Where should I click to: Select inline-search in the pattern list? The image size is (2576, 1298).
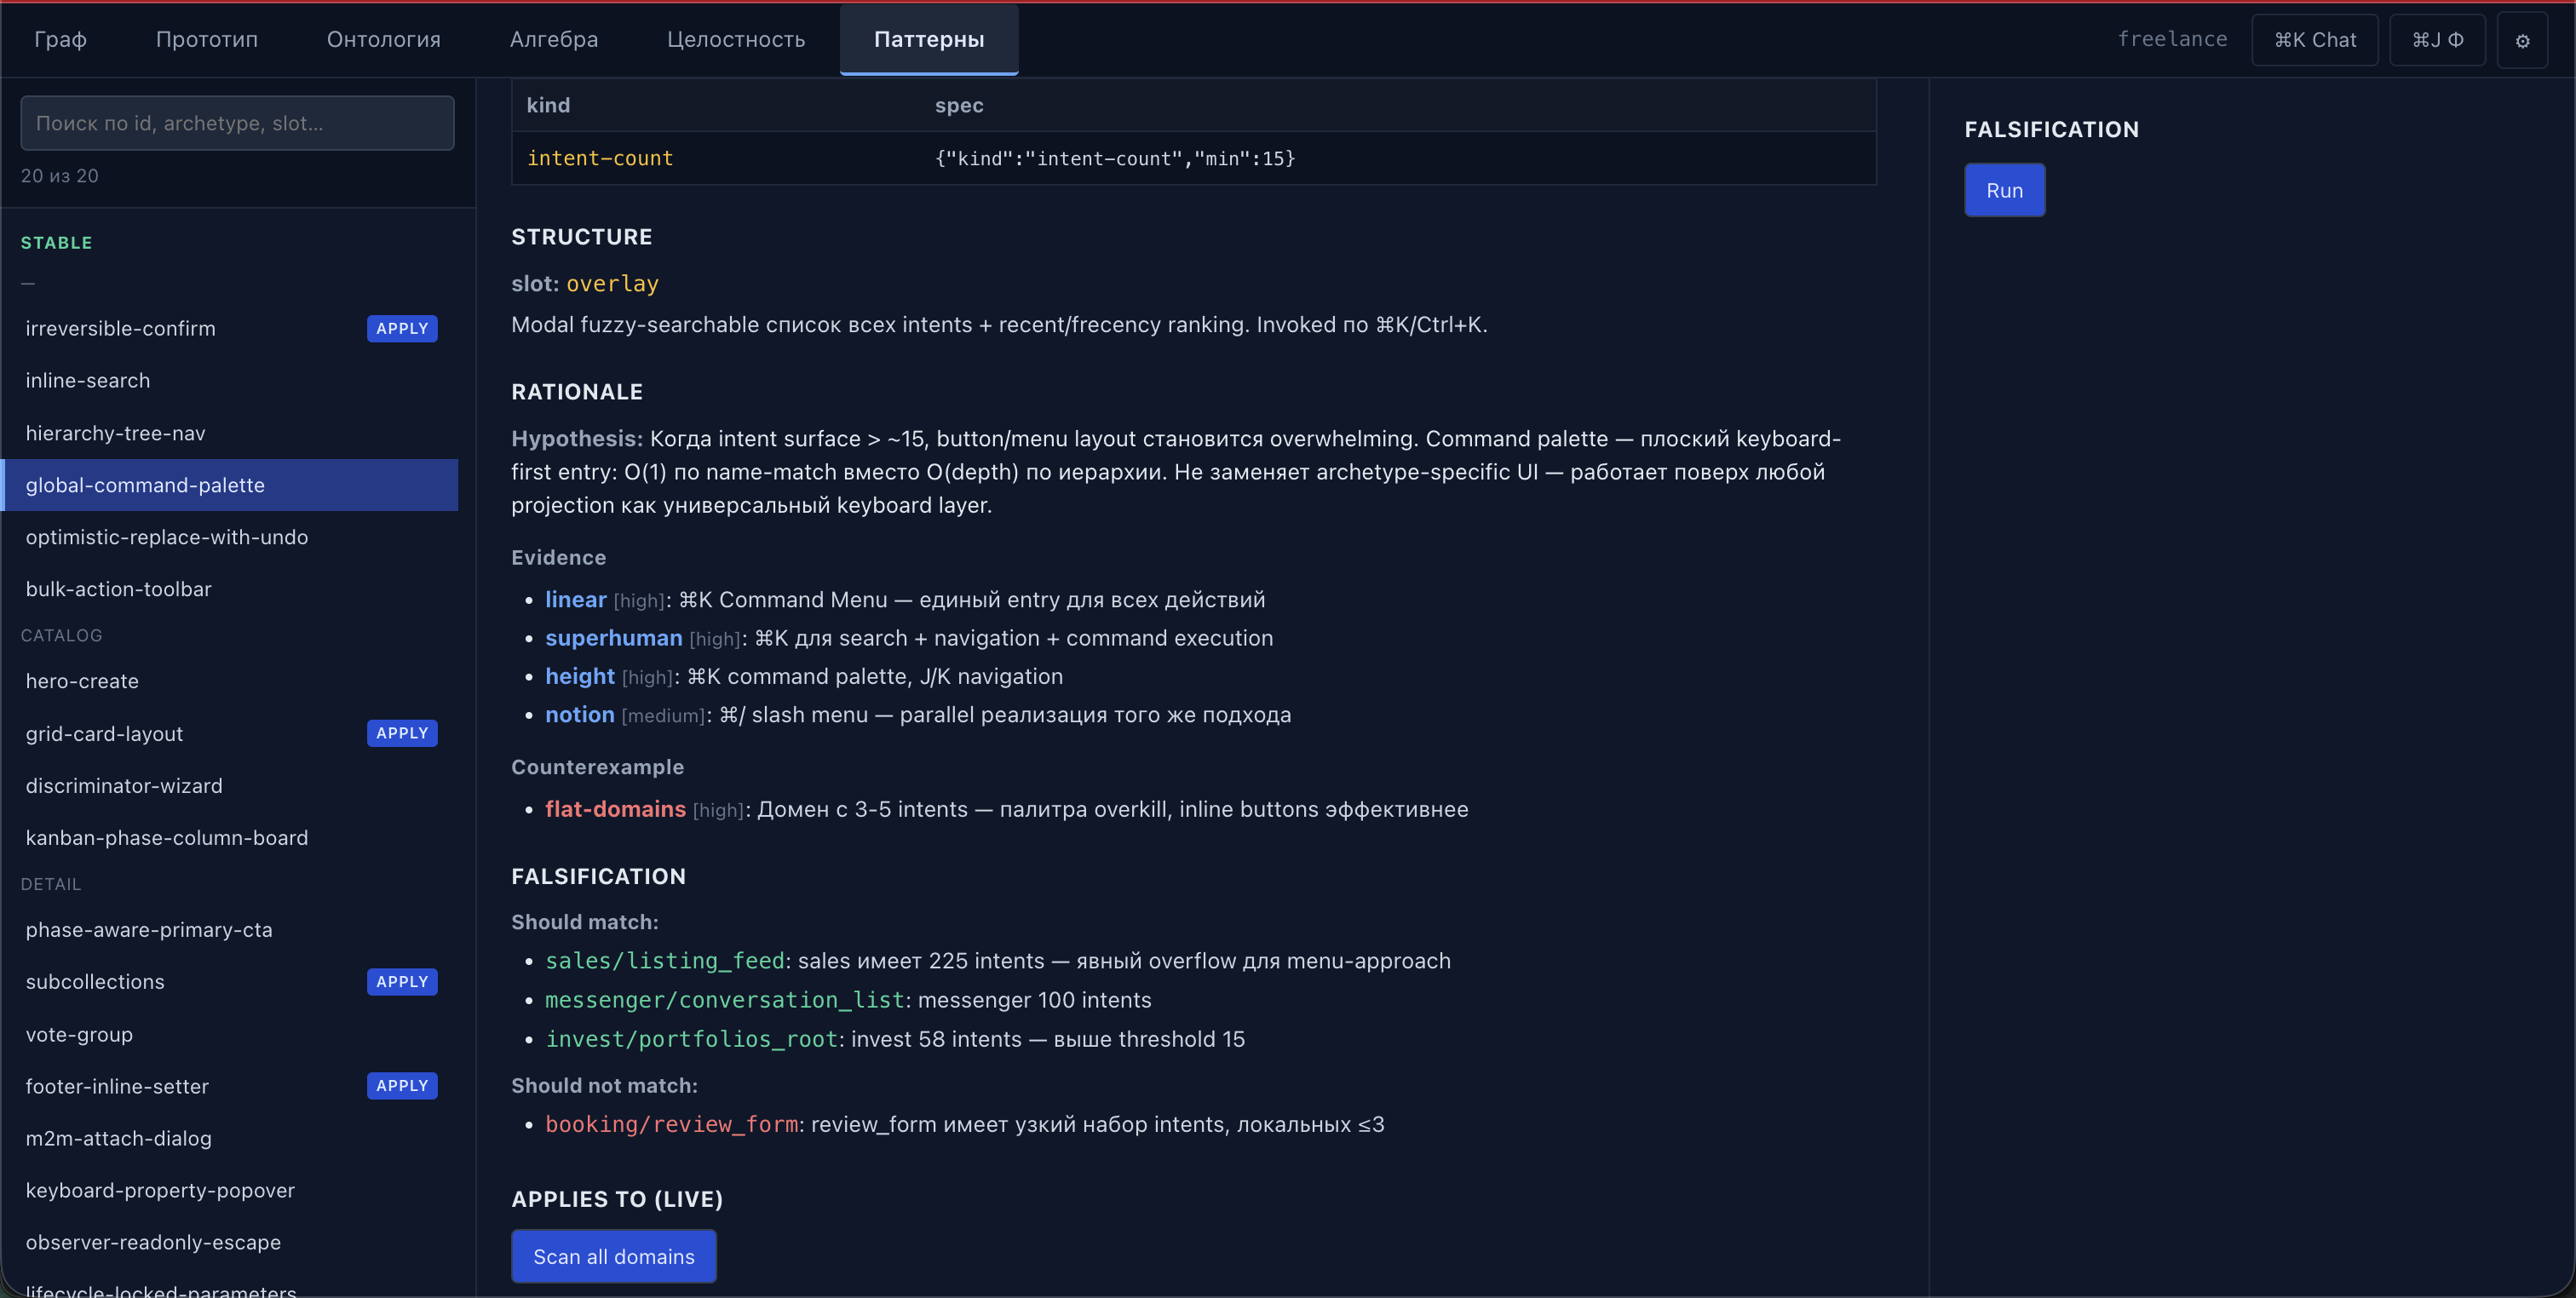tap(88, 381)
